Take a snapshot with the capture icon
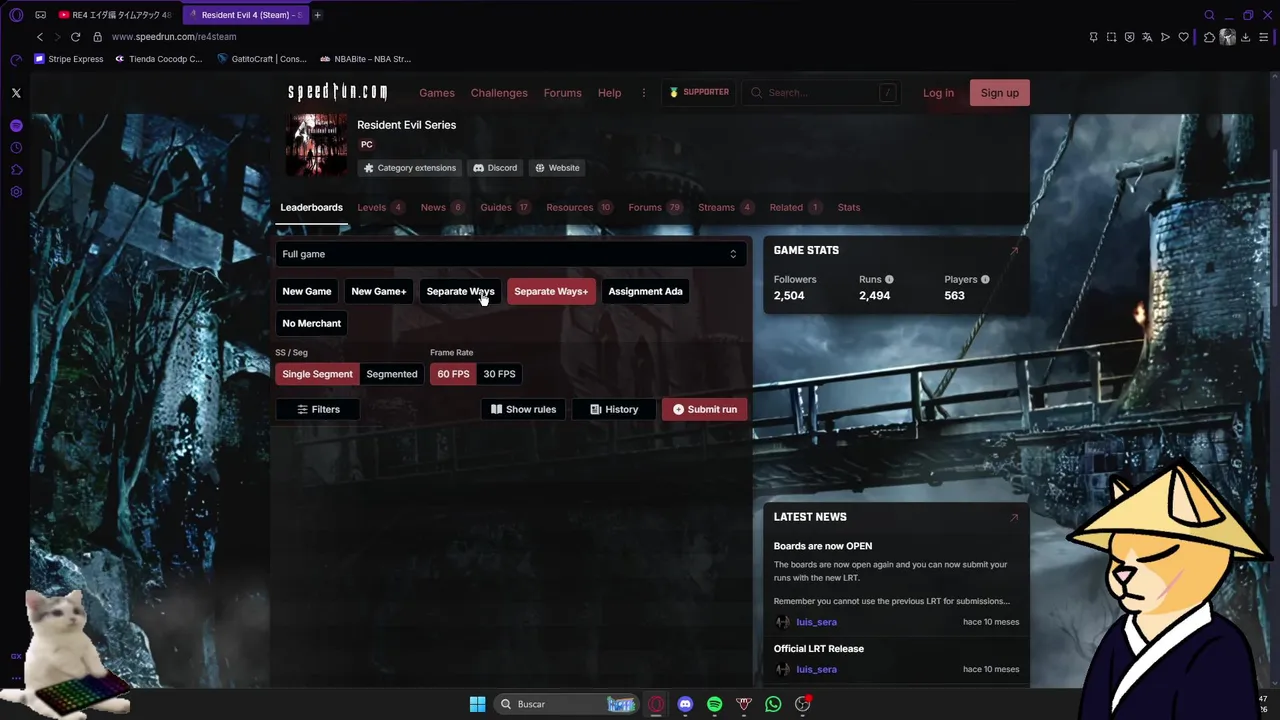Viewport: 1280px width, 720px height. point(1111,37)
